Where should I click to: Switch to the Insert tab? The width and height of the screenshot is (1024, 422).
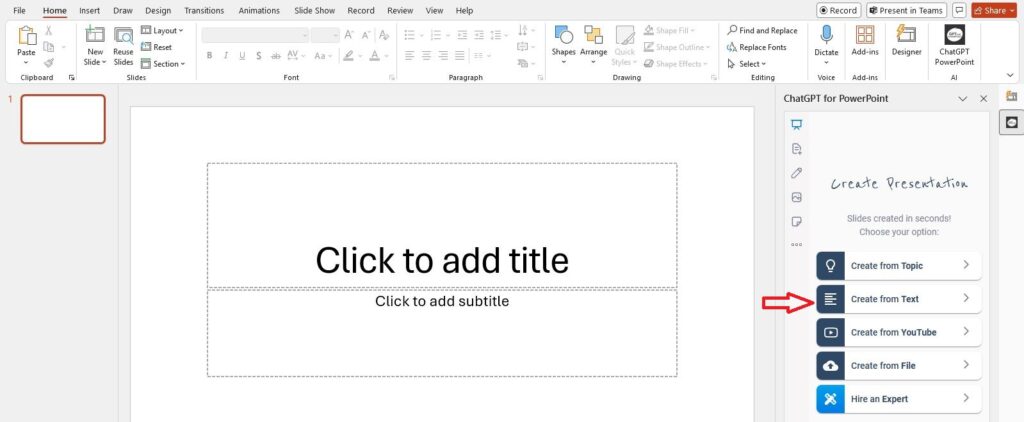[89, 10]
